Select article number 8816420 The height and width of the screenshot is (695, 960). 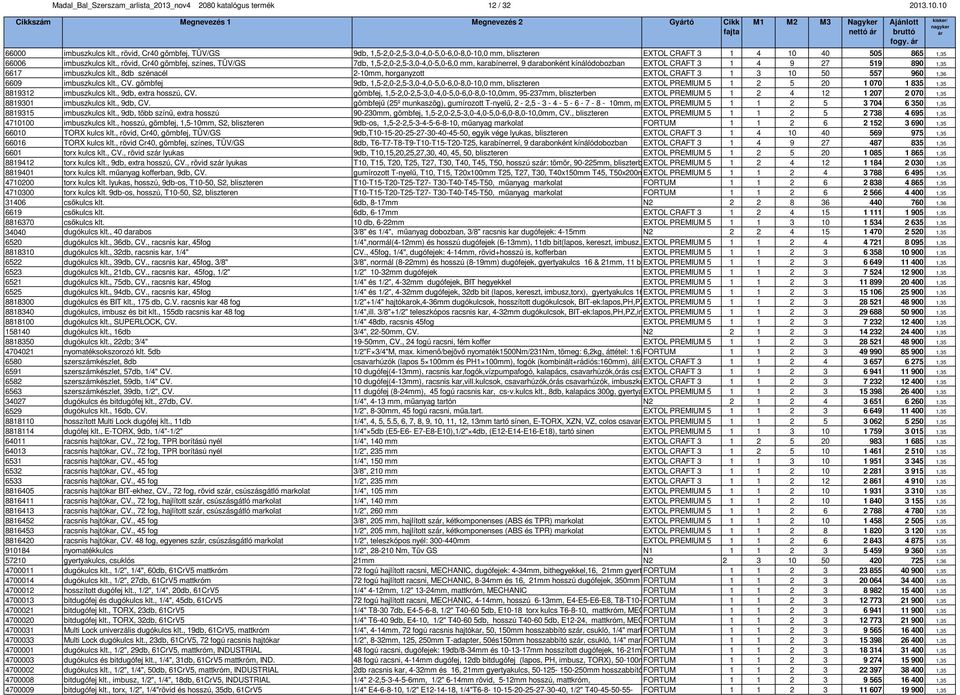pyautogui.click(x=20, y=541)
